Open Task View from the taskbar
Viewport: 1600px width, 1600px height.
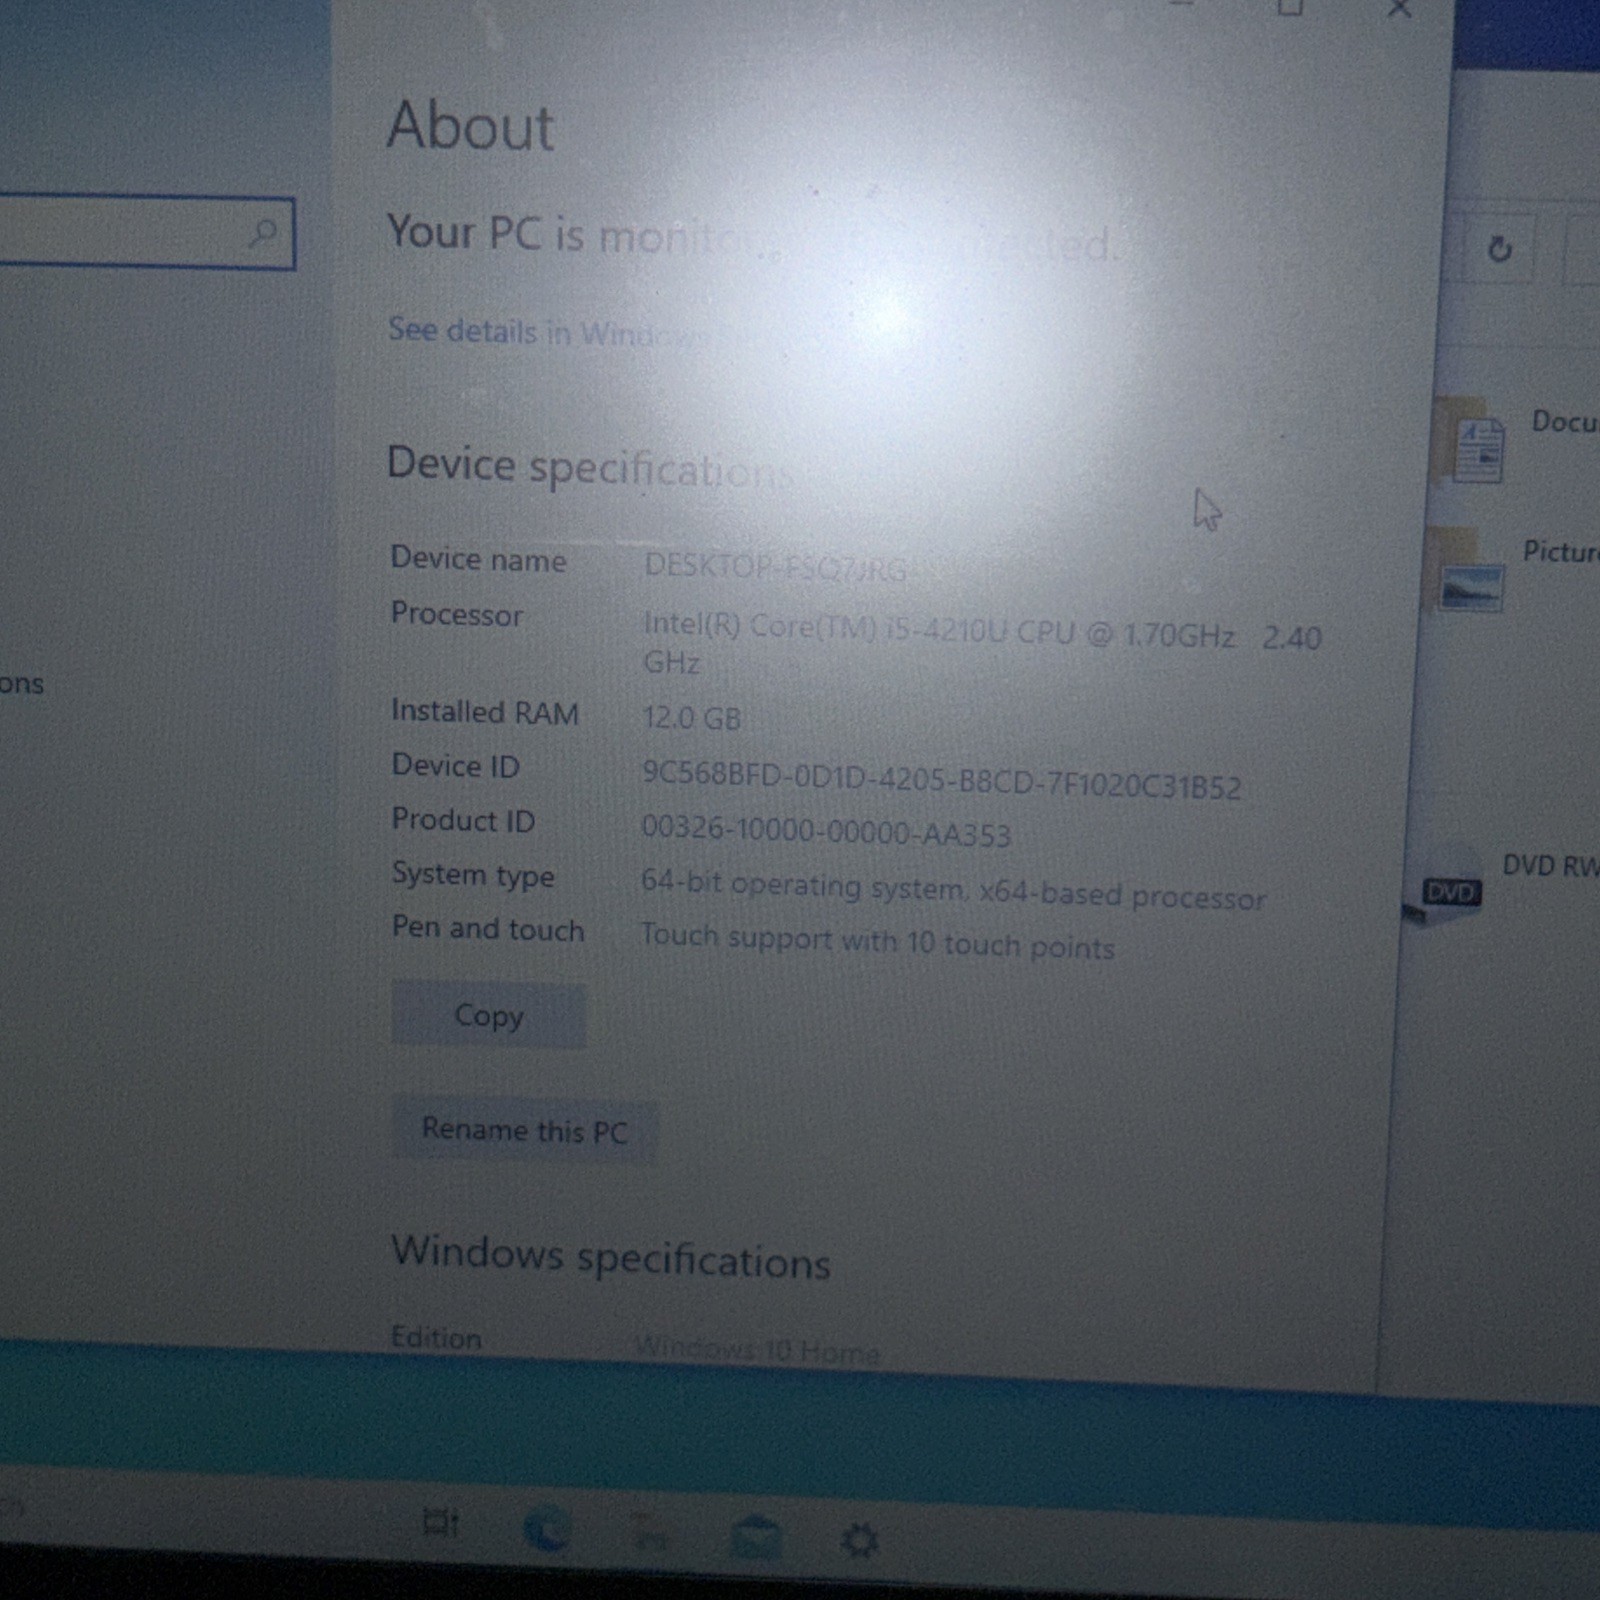[x=440, y=1523]
